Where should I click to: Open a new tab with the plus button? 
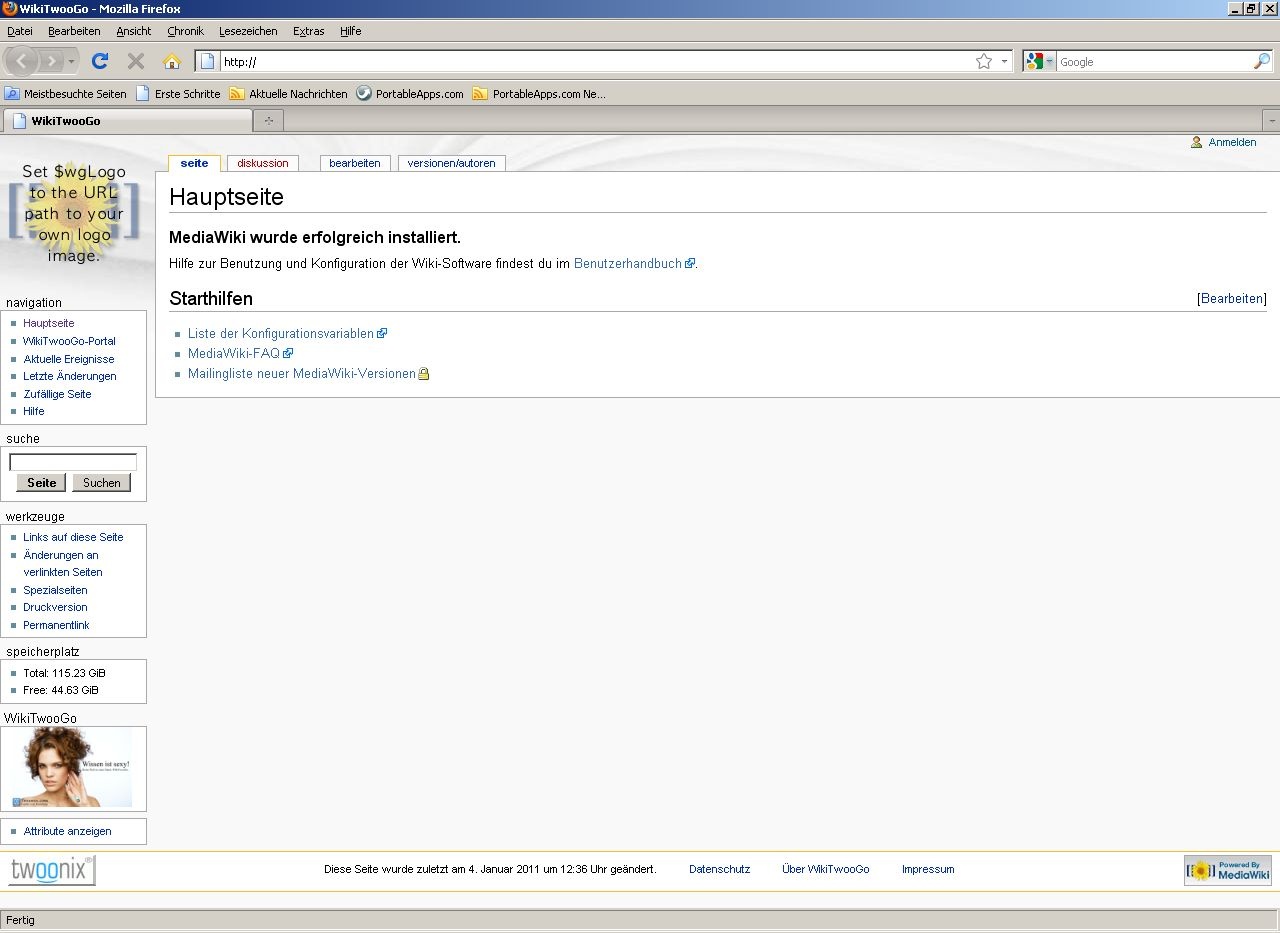pos(268,121)
